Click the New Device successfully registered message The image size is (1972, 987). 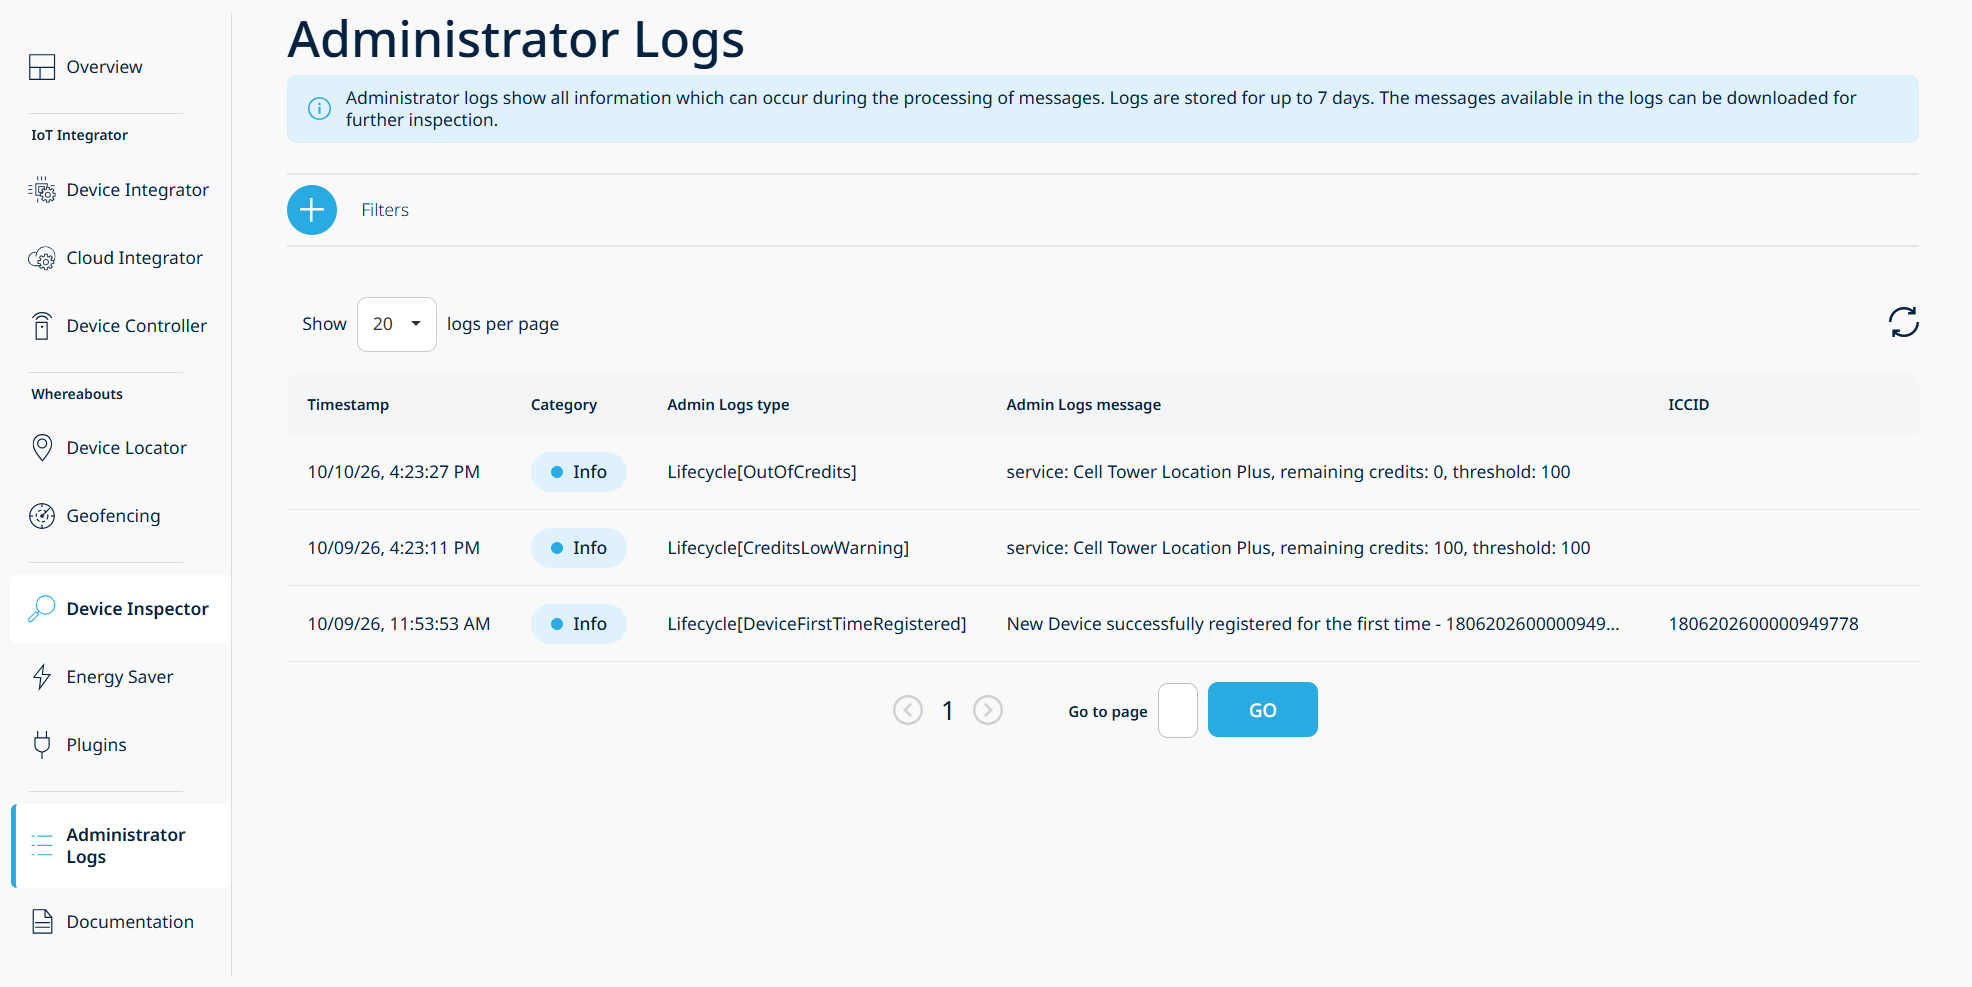click(1313, 624)
